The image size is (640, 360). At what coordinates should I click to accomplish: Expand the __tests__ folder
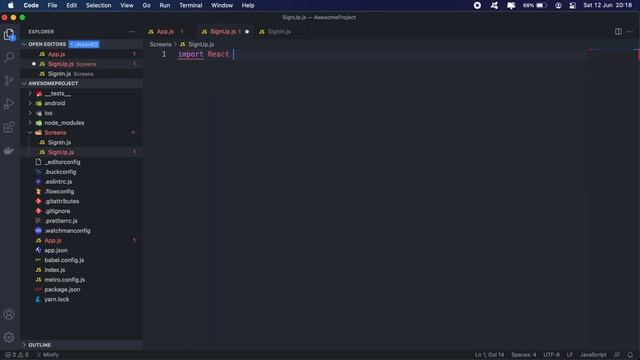tap(30, 93)
